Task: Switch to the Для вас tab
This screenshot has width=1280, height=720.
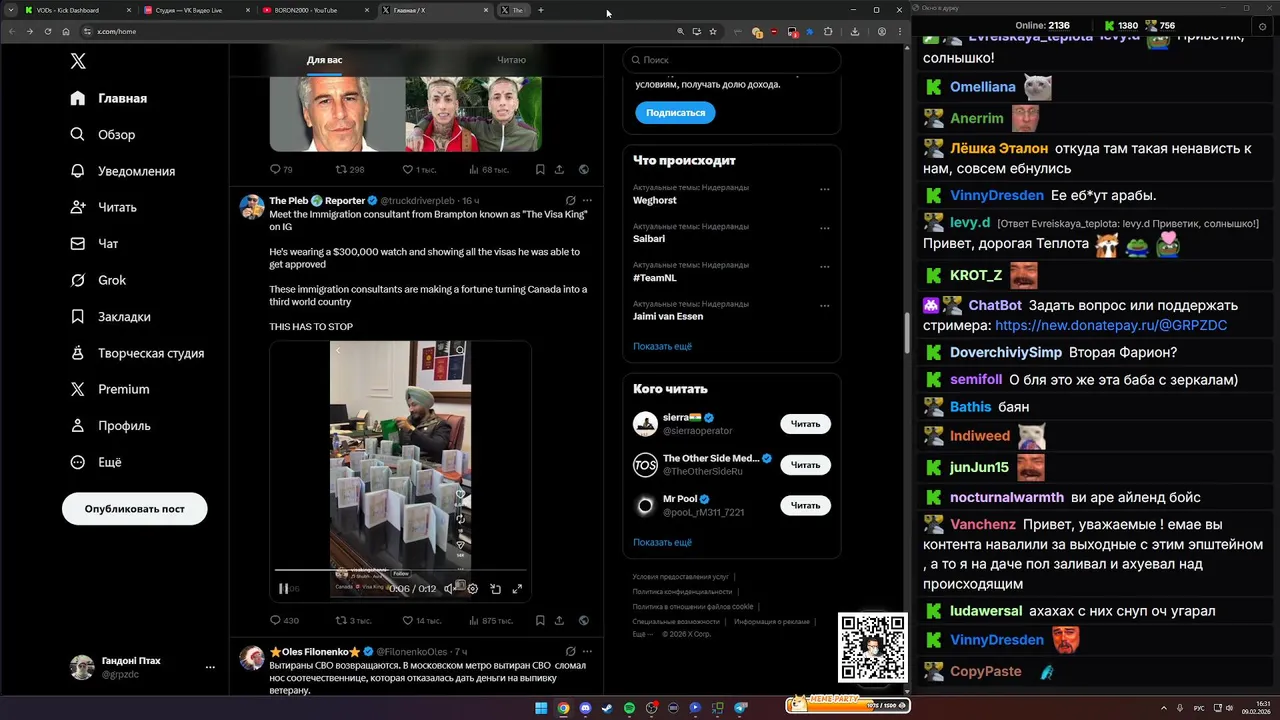Action: (x=324, y=60)
